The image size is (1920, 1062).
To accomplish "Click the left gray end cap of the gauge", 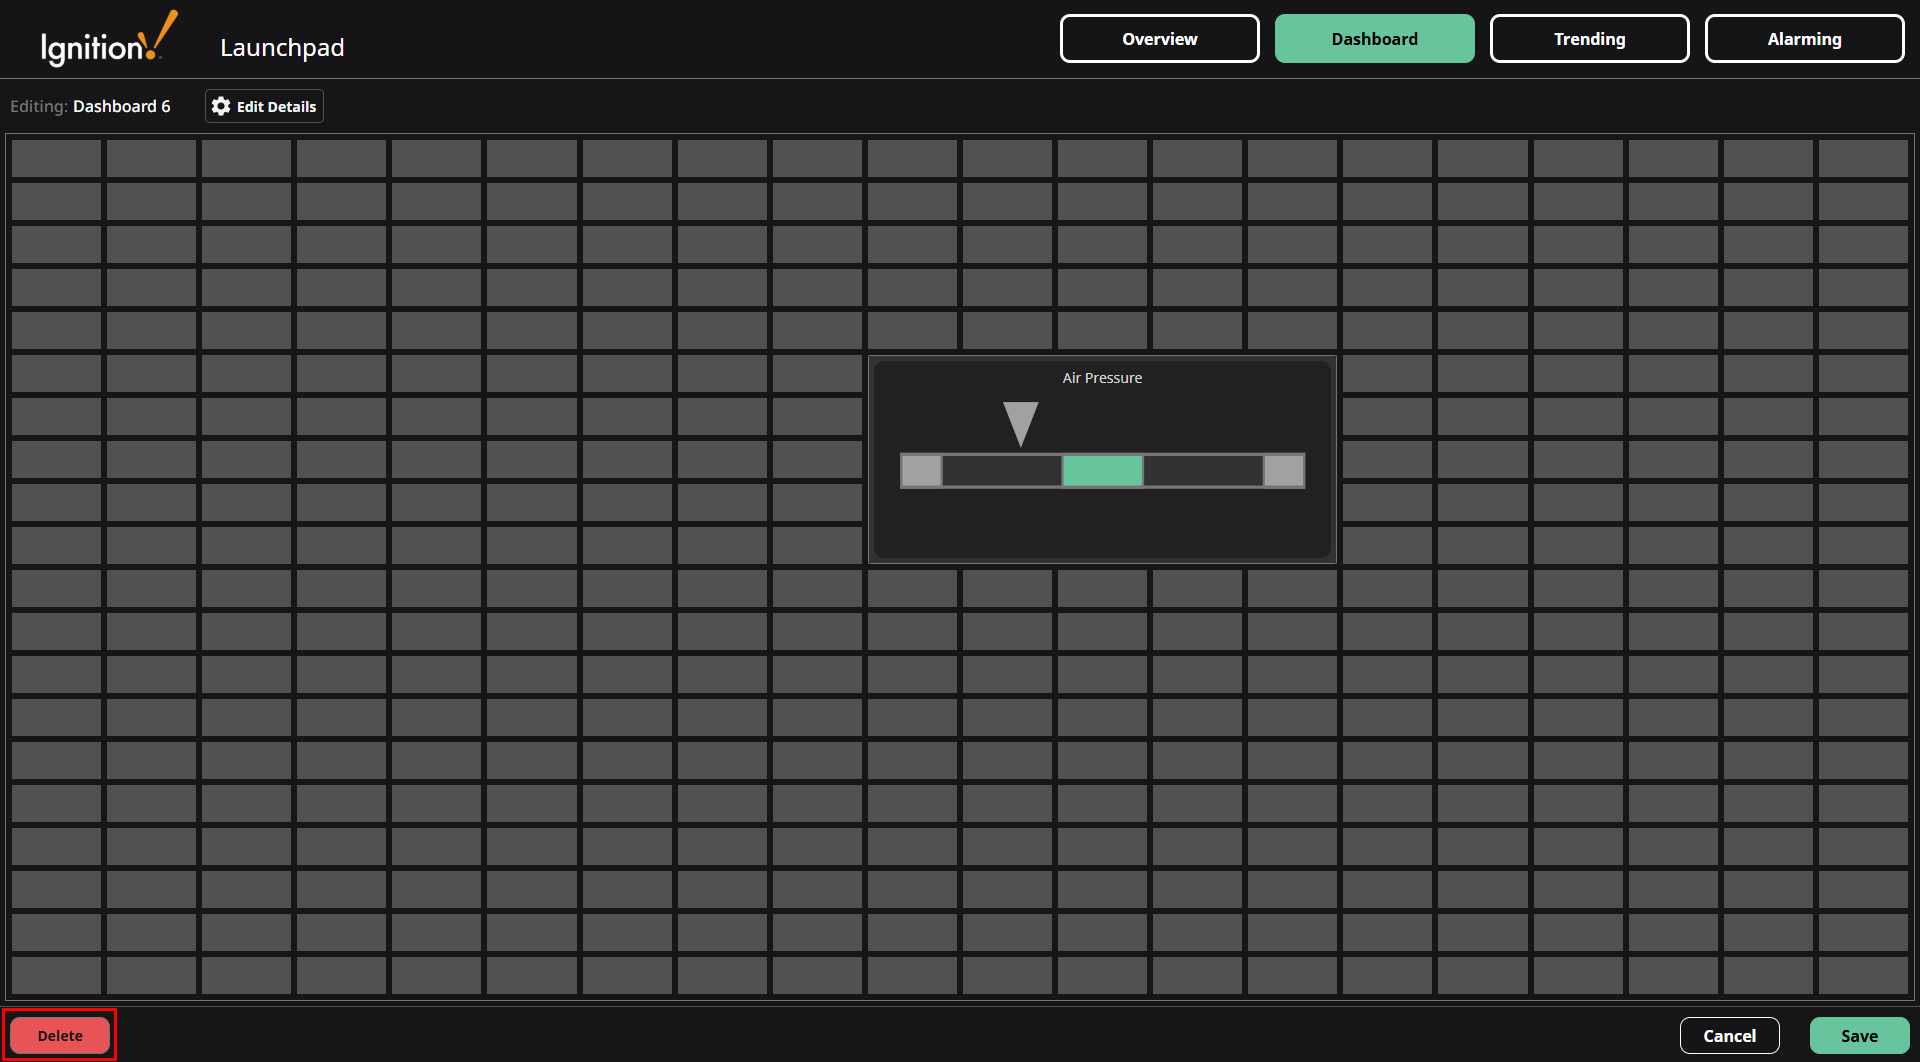I will [920, 470].
